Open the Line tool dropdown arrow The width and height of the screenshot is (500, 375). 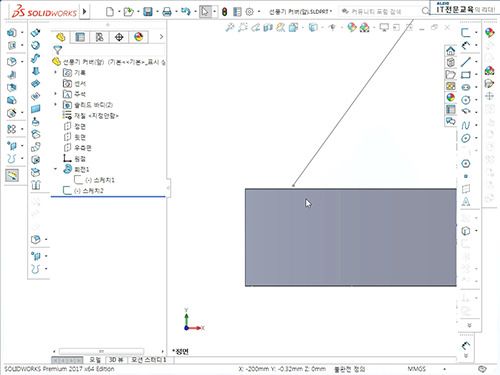[x=476, y=61]
